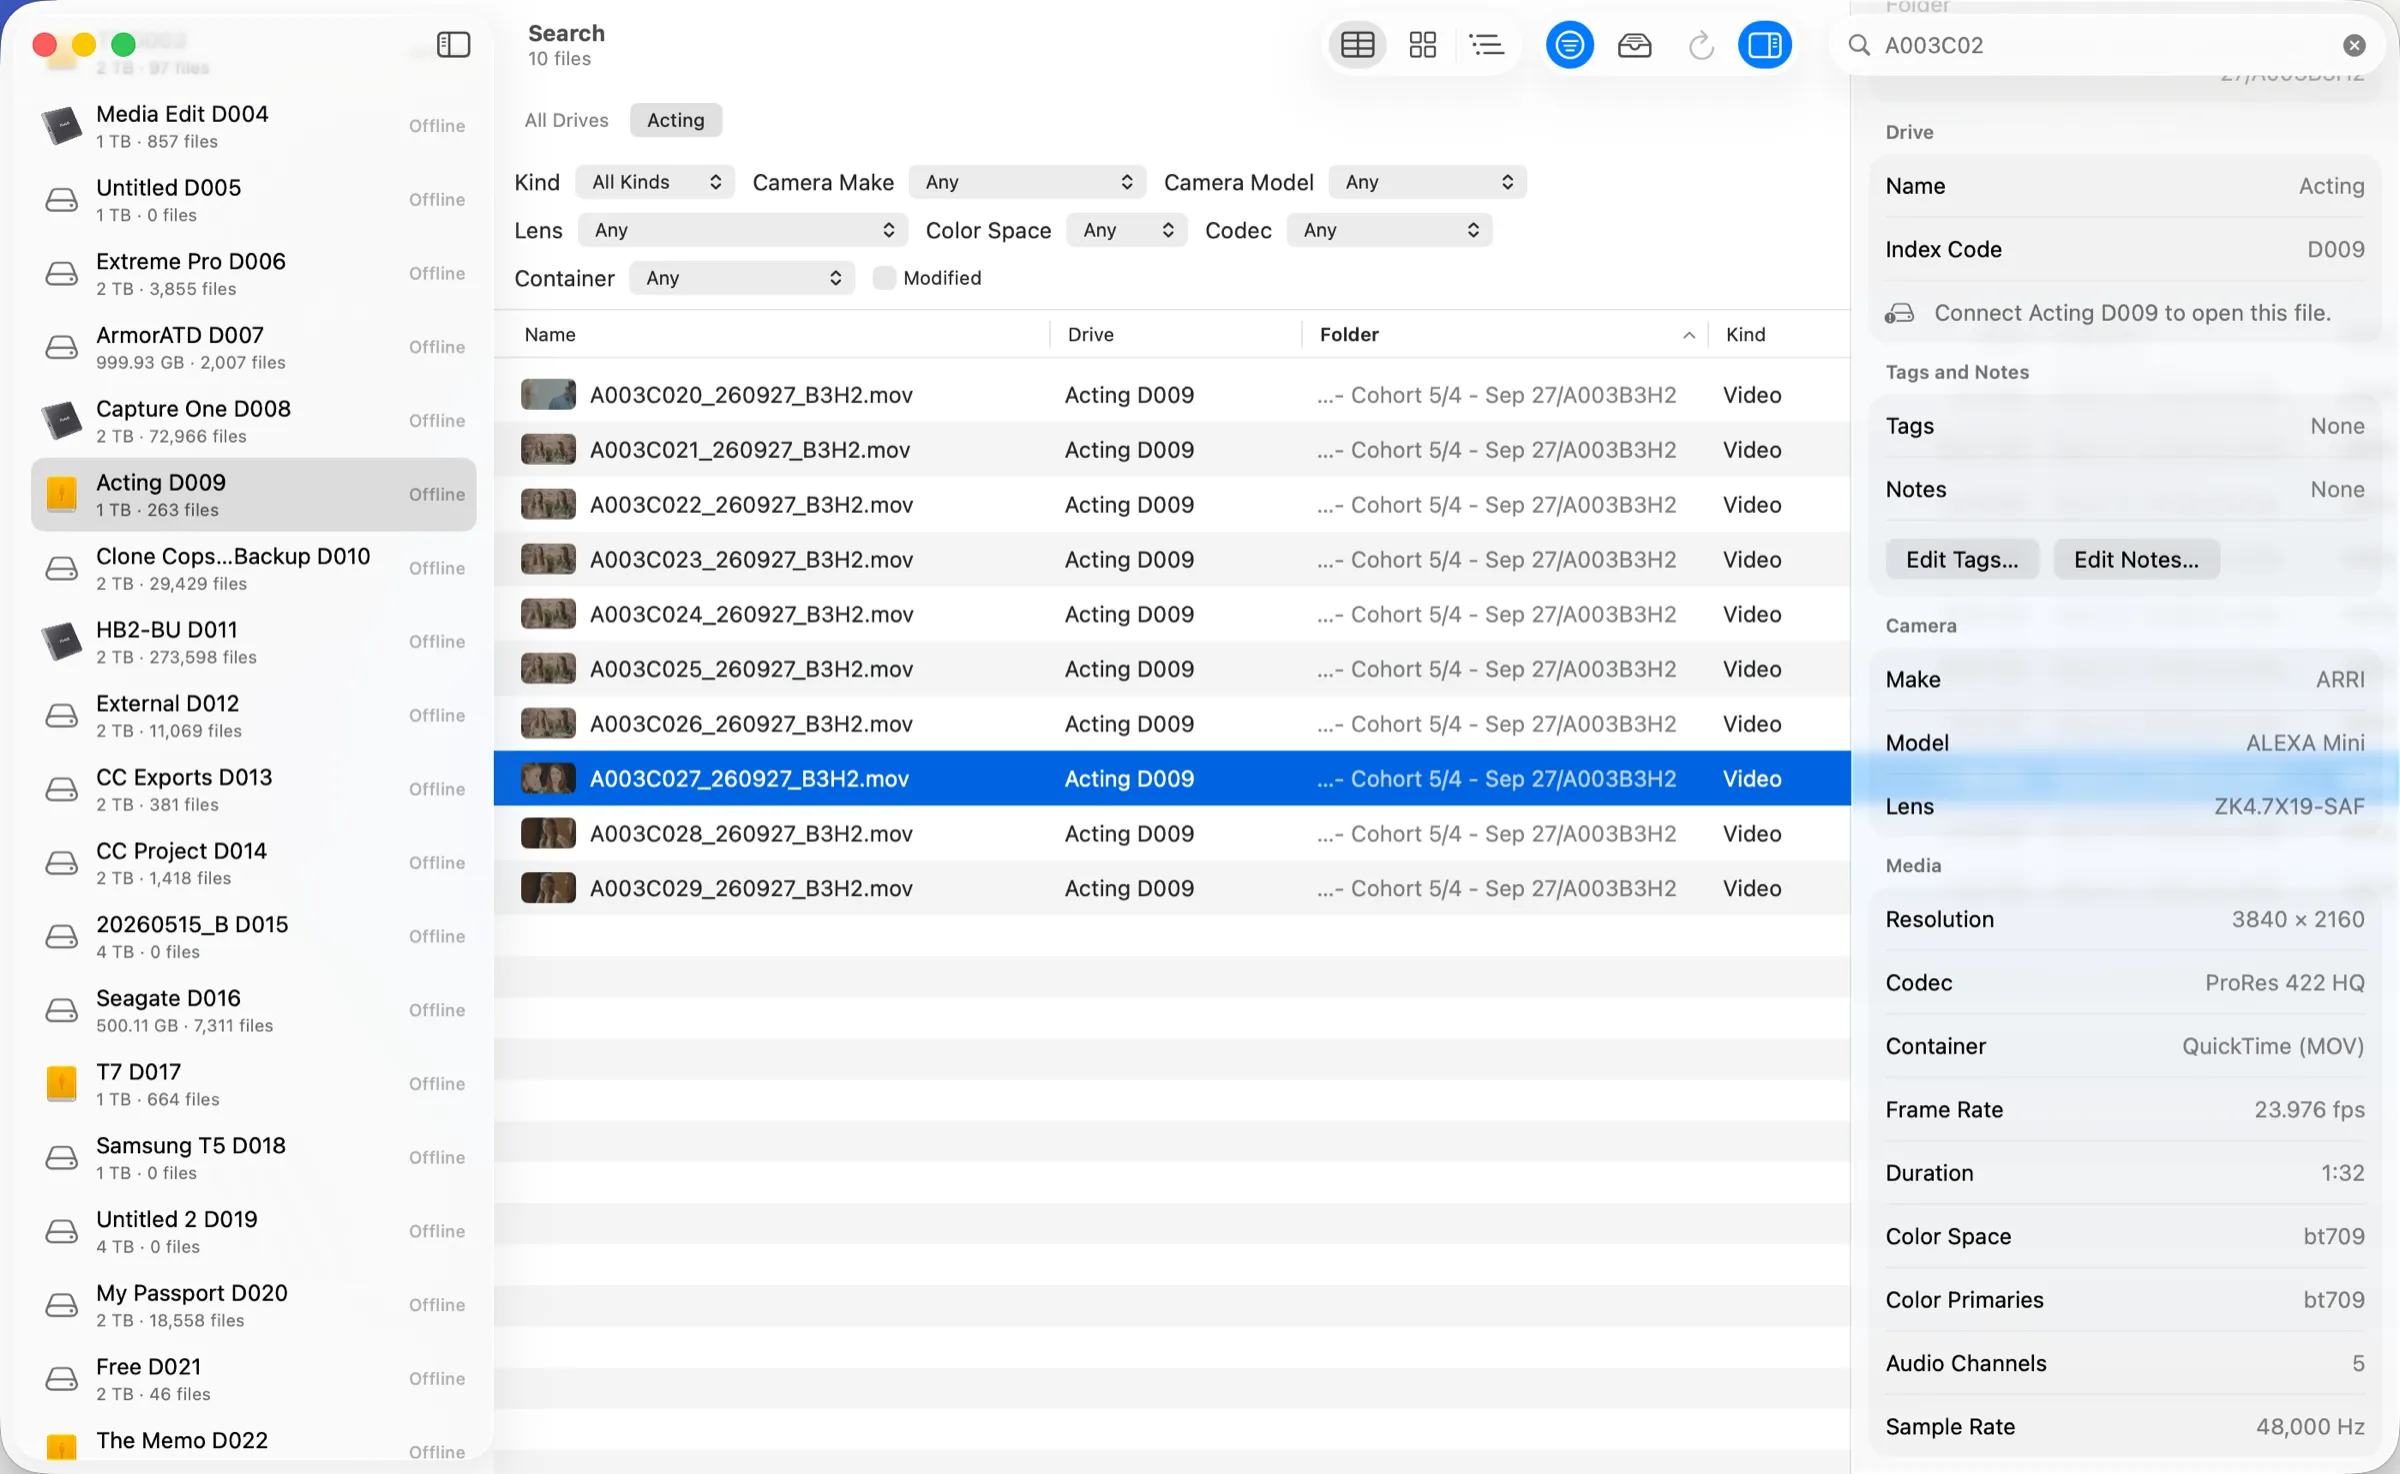Viewport: 2400px width, 1474px height.
Task: Toggle the inspector panel icon
Action: pos(1765,45)
